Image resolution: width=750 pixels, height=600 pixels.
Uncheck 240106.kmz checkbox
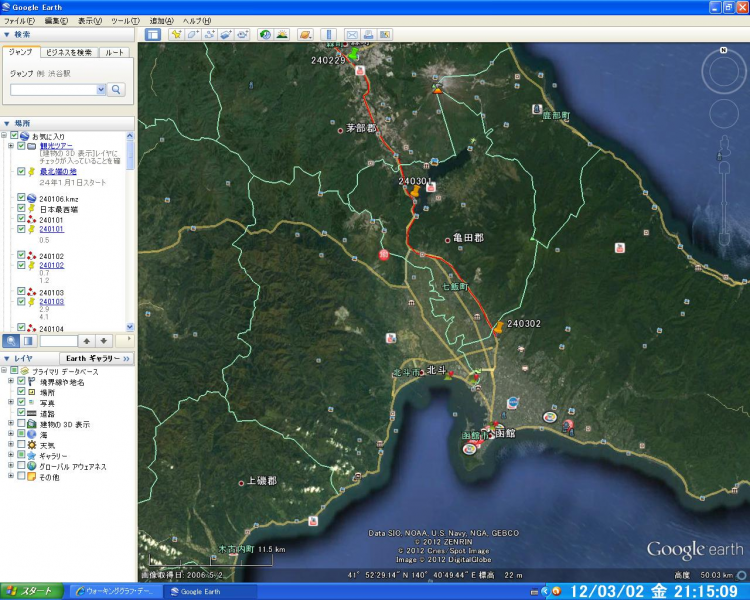coord(21,198)
